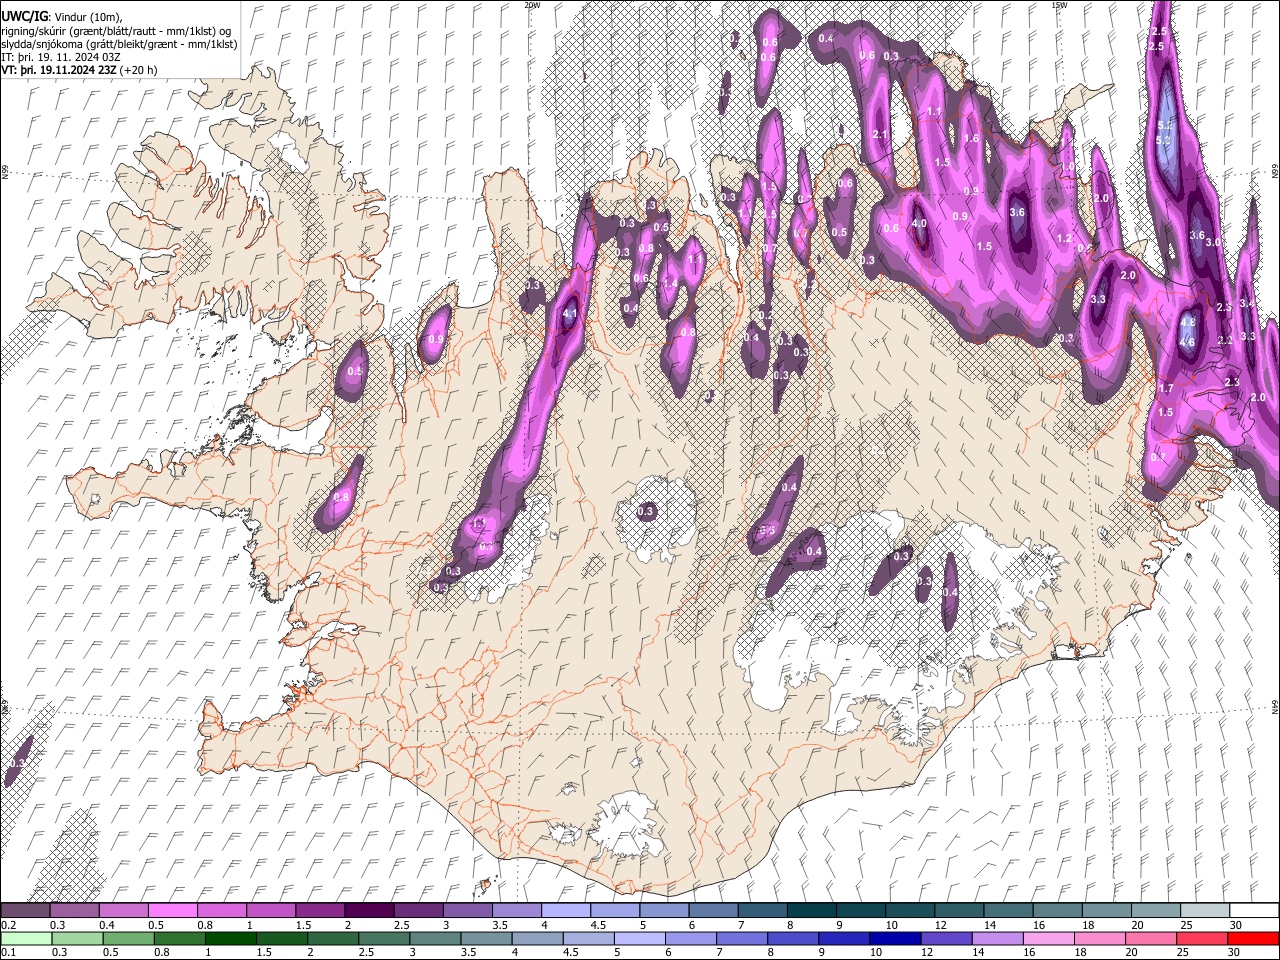Click the '3.4' precipitation value on the map
The width and height of the screenshot is (1280, 960).
click(1247, 303)
